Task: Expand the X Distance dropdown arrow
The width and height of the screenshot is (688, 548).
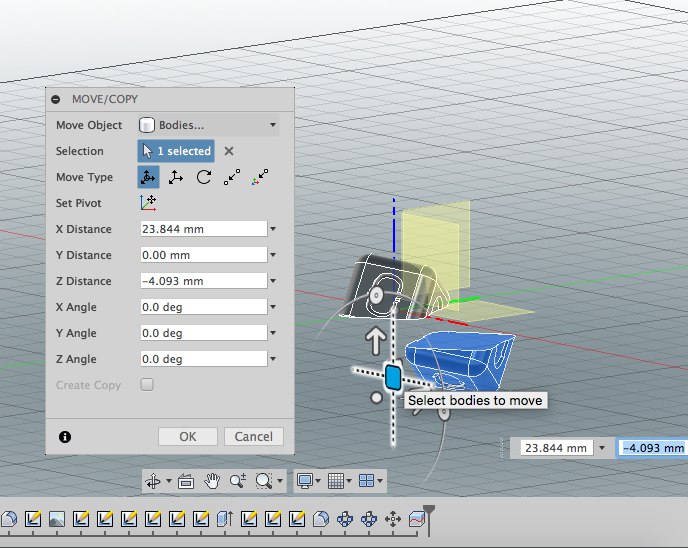Action: pyautogui.click(x=273, y=229)
